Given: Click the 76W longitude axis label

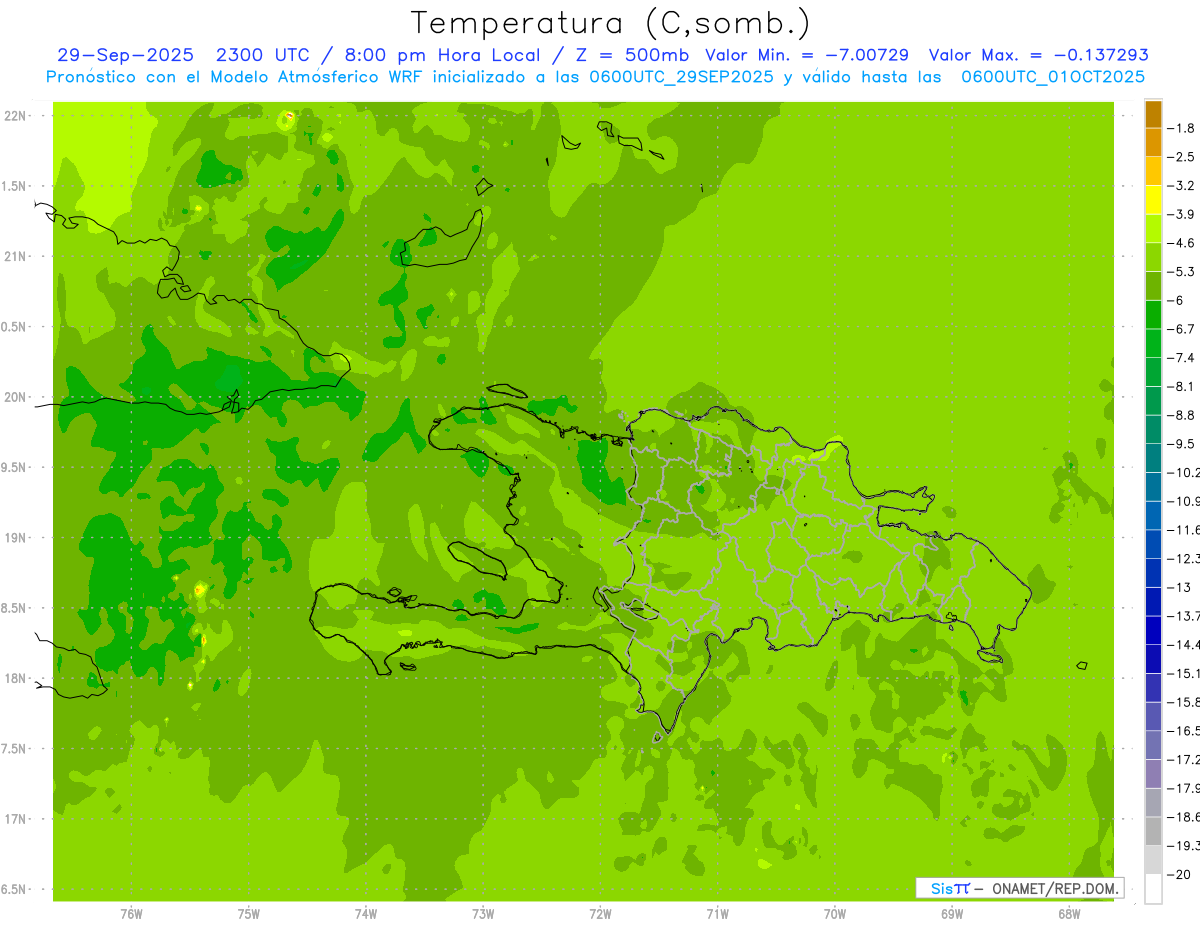Looking at the screenshot, I should 131,913.
